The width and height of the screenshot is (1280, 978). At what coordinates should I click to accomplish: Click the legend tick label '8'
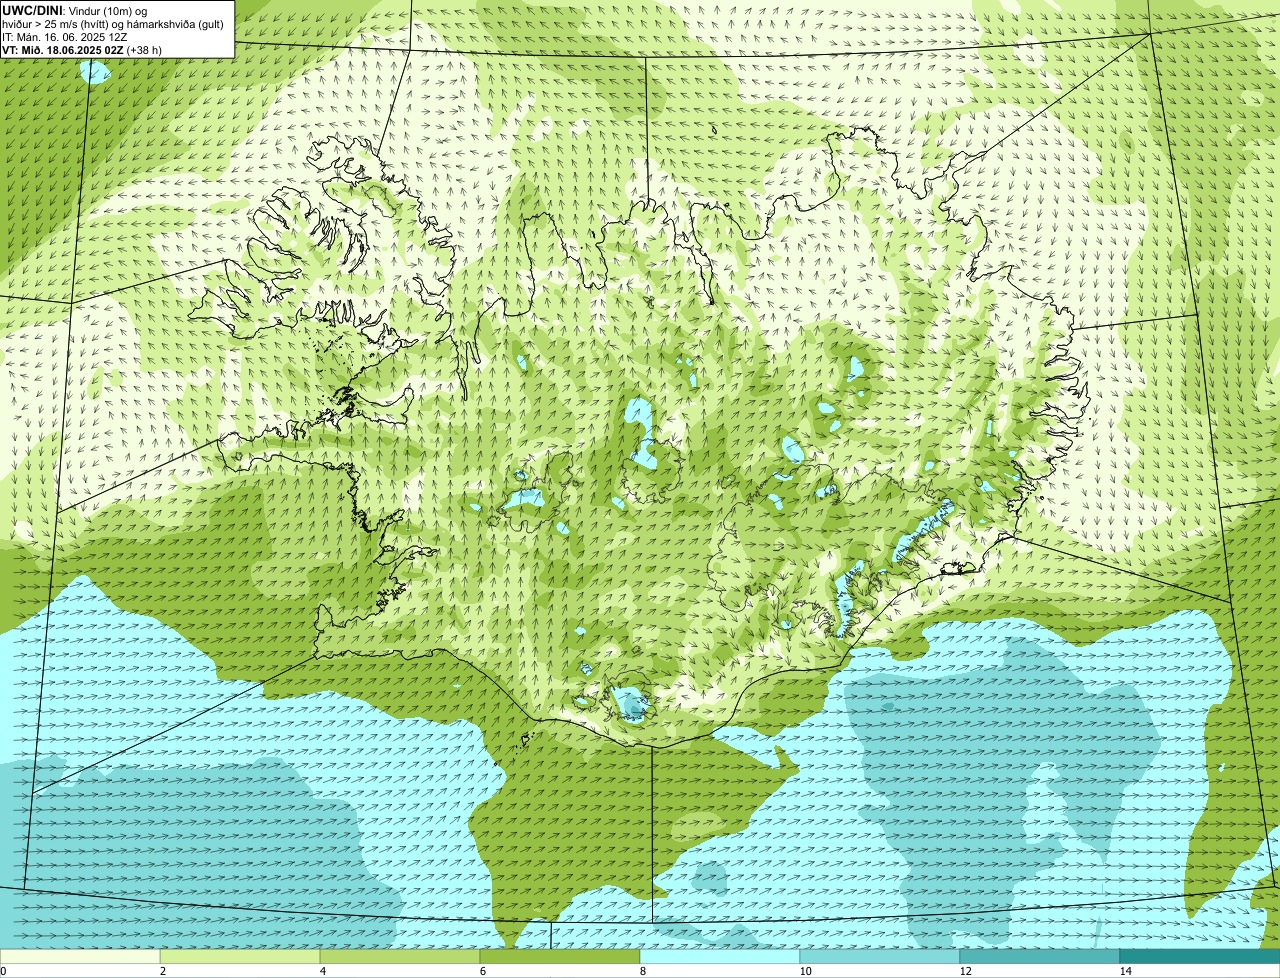(x=642, y=971)
